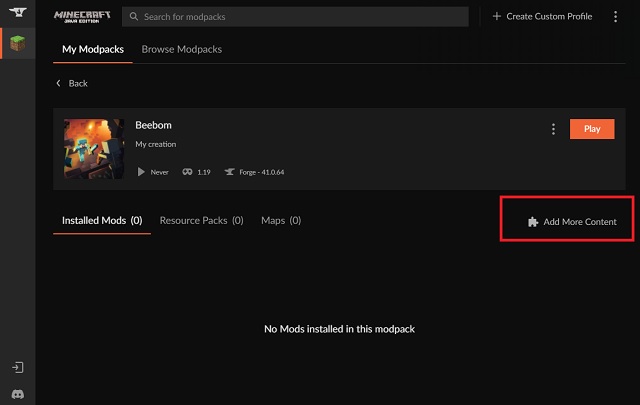Play the Beebom modpack

point(592,129)
